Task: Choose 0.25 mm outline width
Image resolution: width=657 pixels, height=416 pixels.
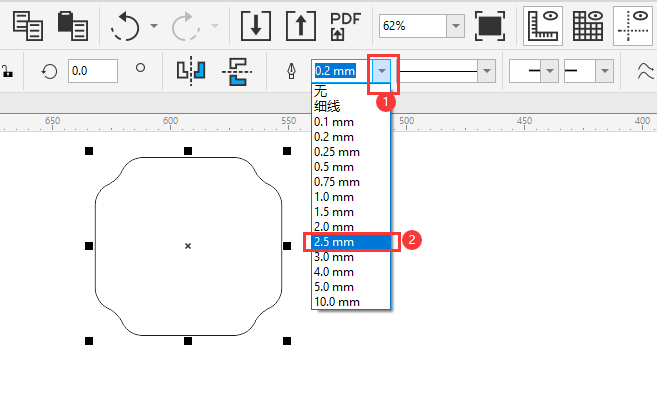Action: click(x=351, y=152)
